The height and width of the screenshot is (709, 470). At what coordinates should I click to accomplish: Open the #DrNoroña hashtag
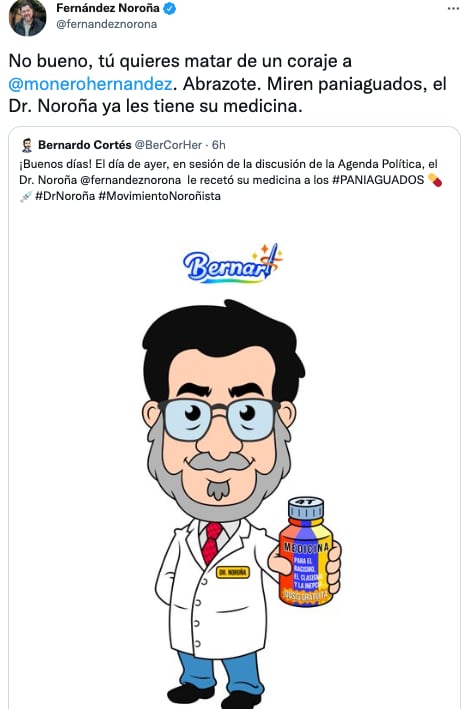coord(65,196)
